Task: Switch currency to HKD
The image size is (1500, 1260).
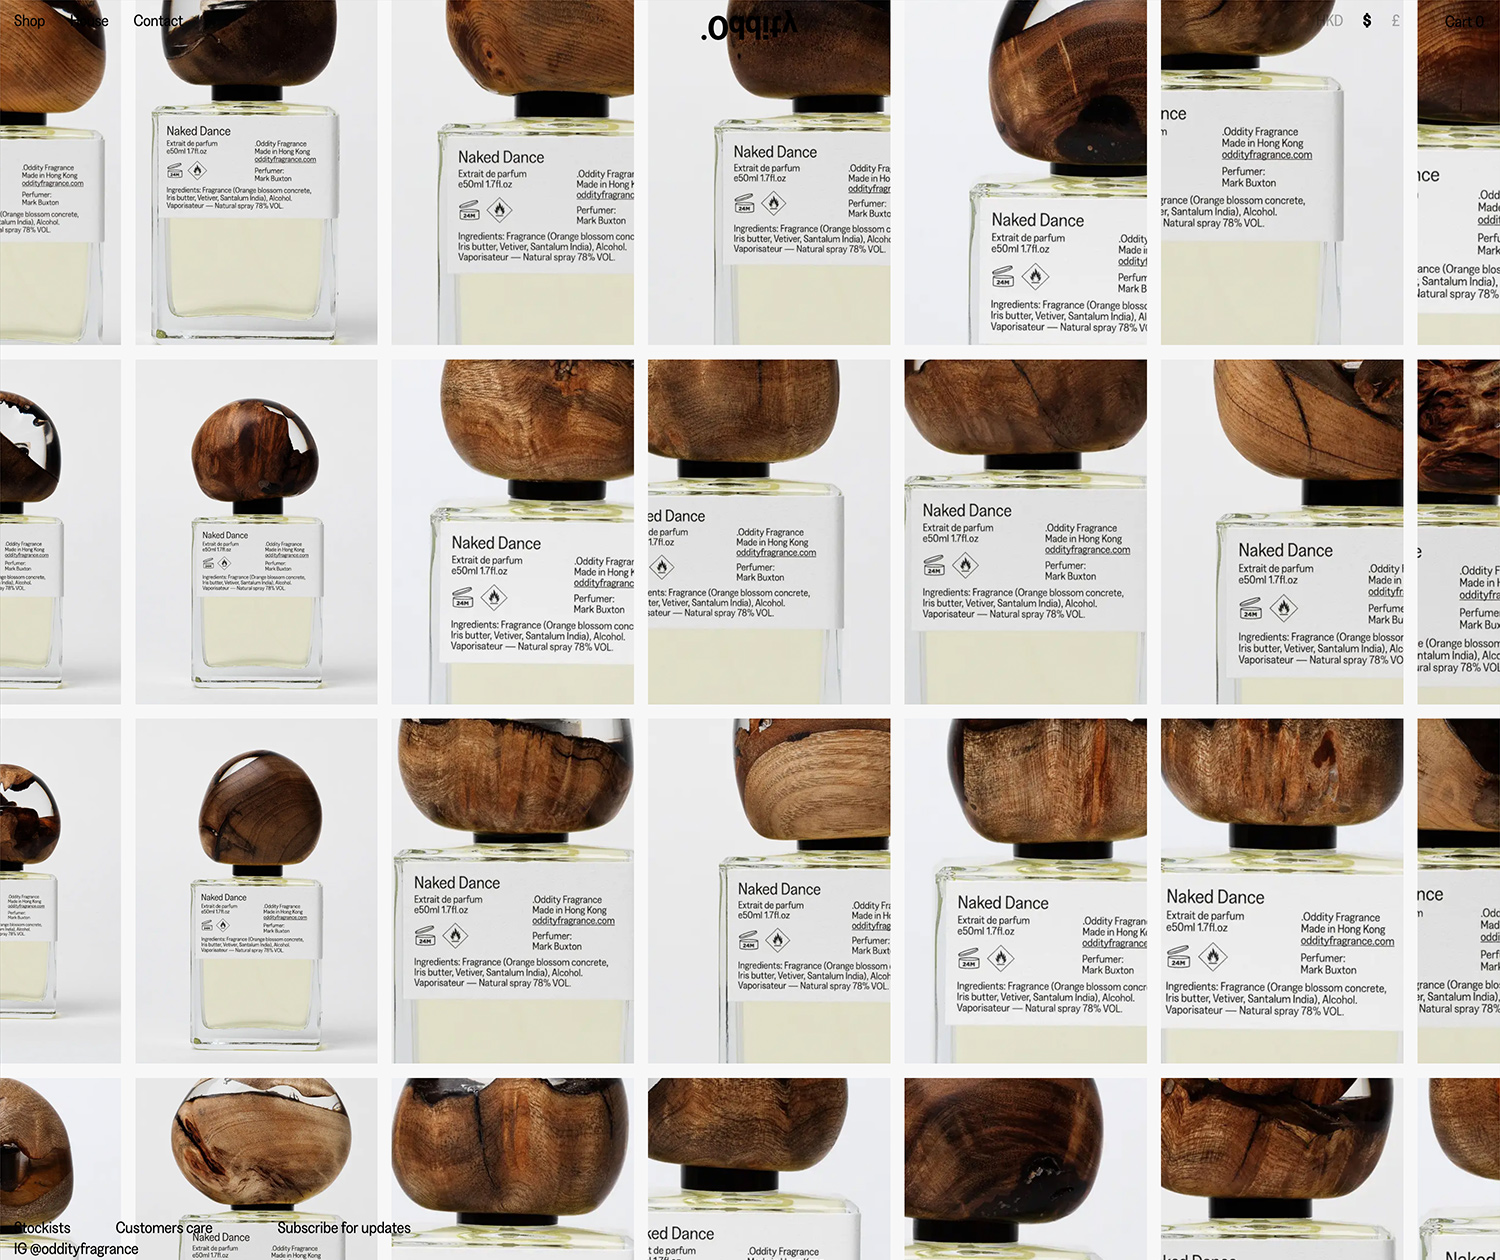Action: 1329,20
